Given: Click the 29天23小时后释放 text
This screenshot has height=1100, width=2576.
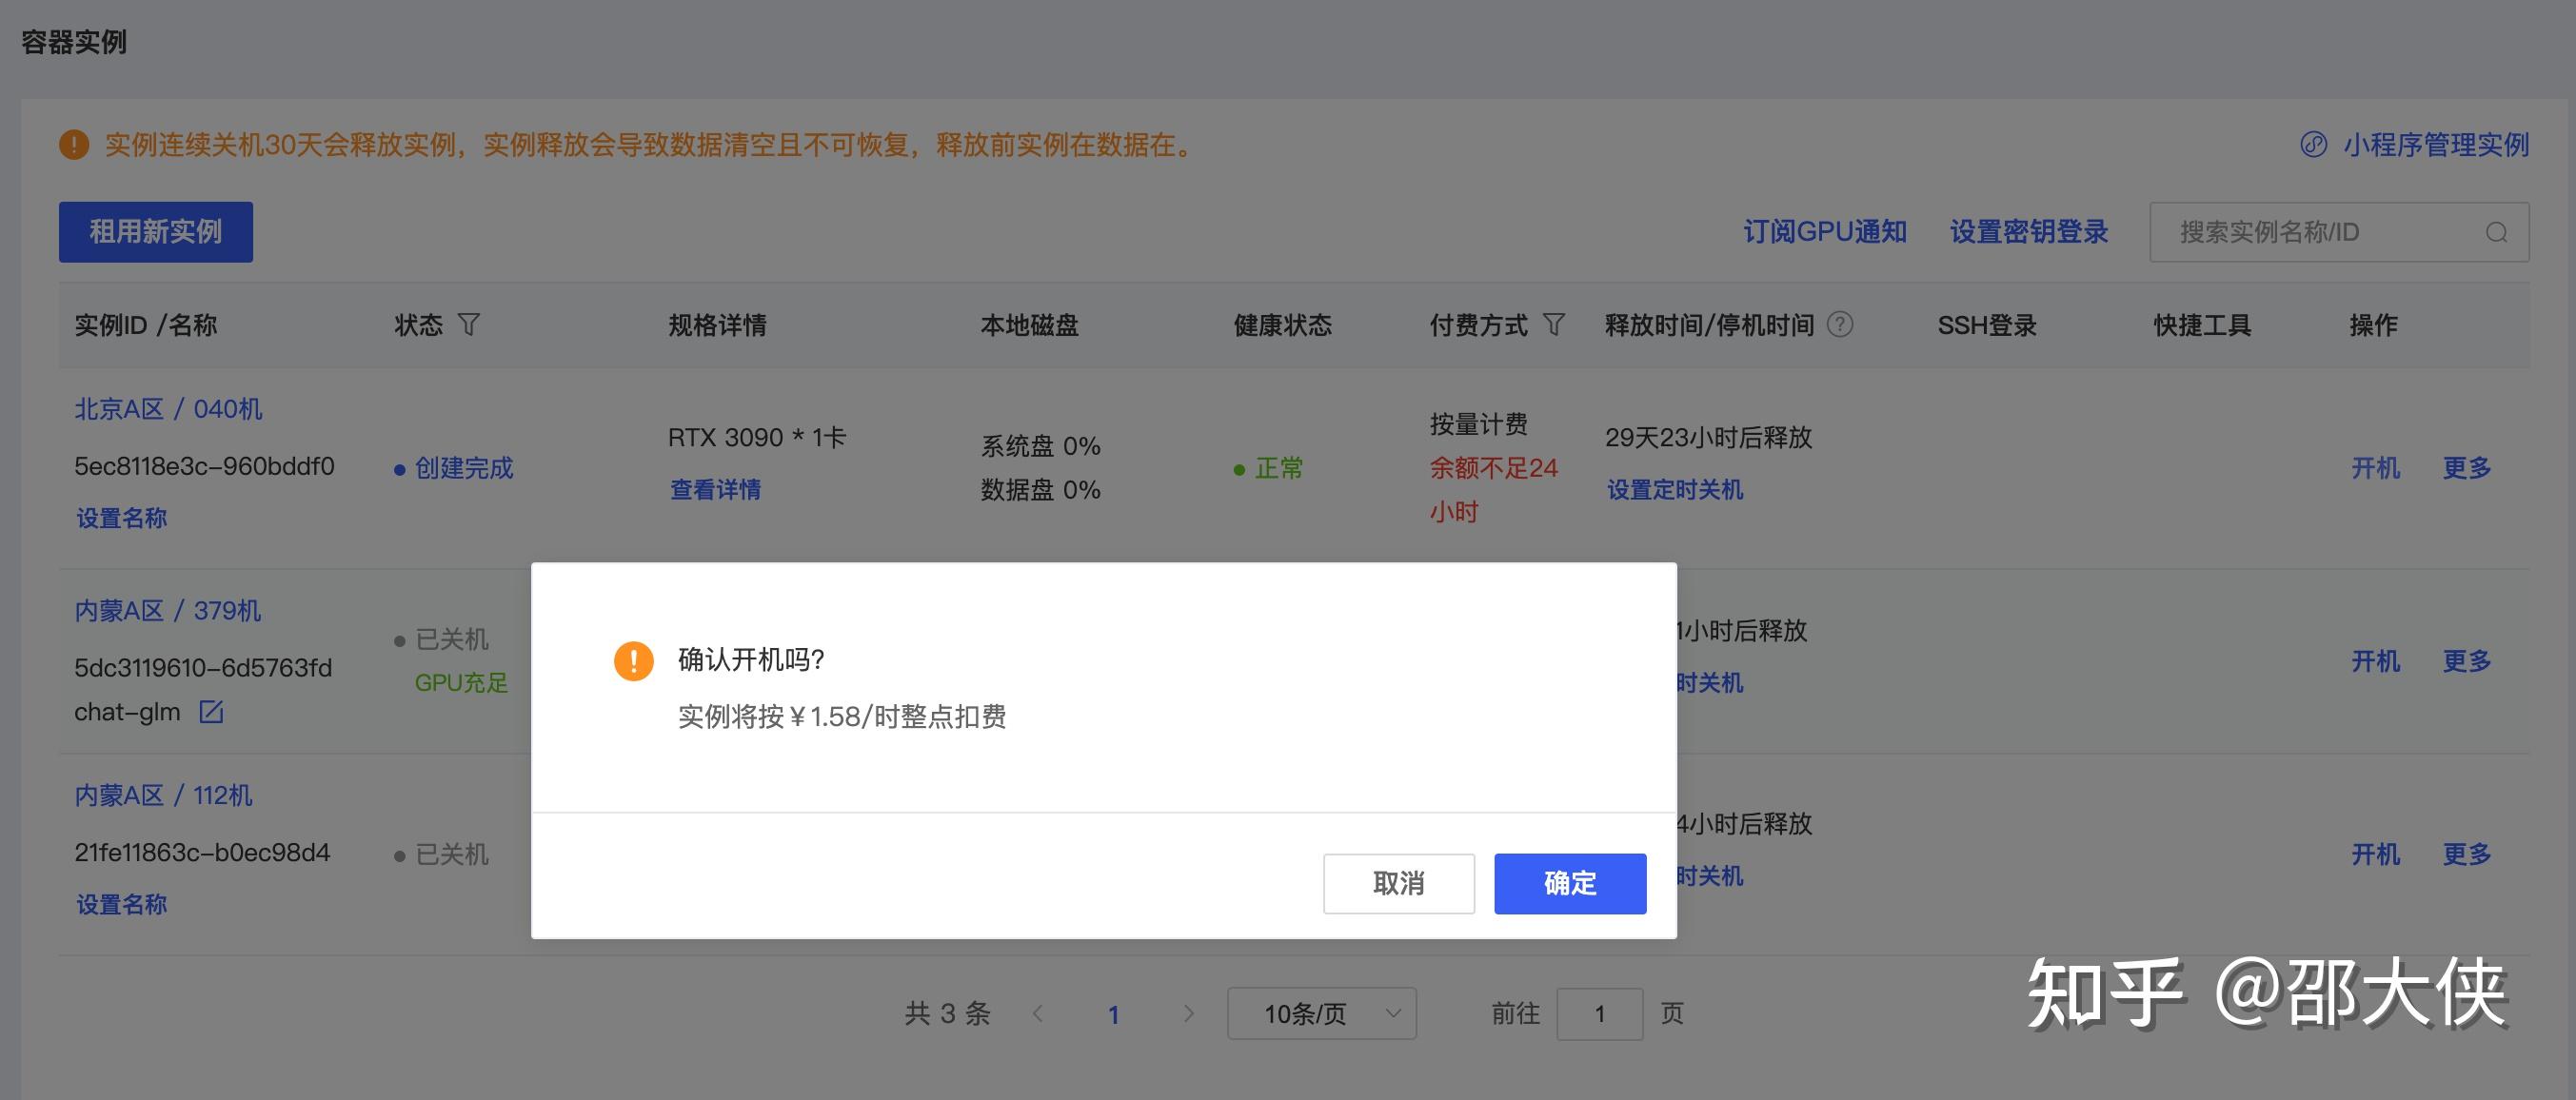Looking at the screenshot, I should click(x=1708, y=437).
